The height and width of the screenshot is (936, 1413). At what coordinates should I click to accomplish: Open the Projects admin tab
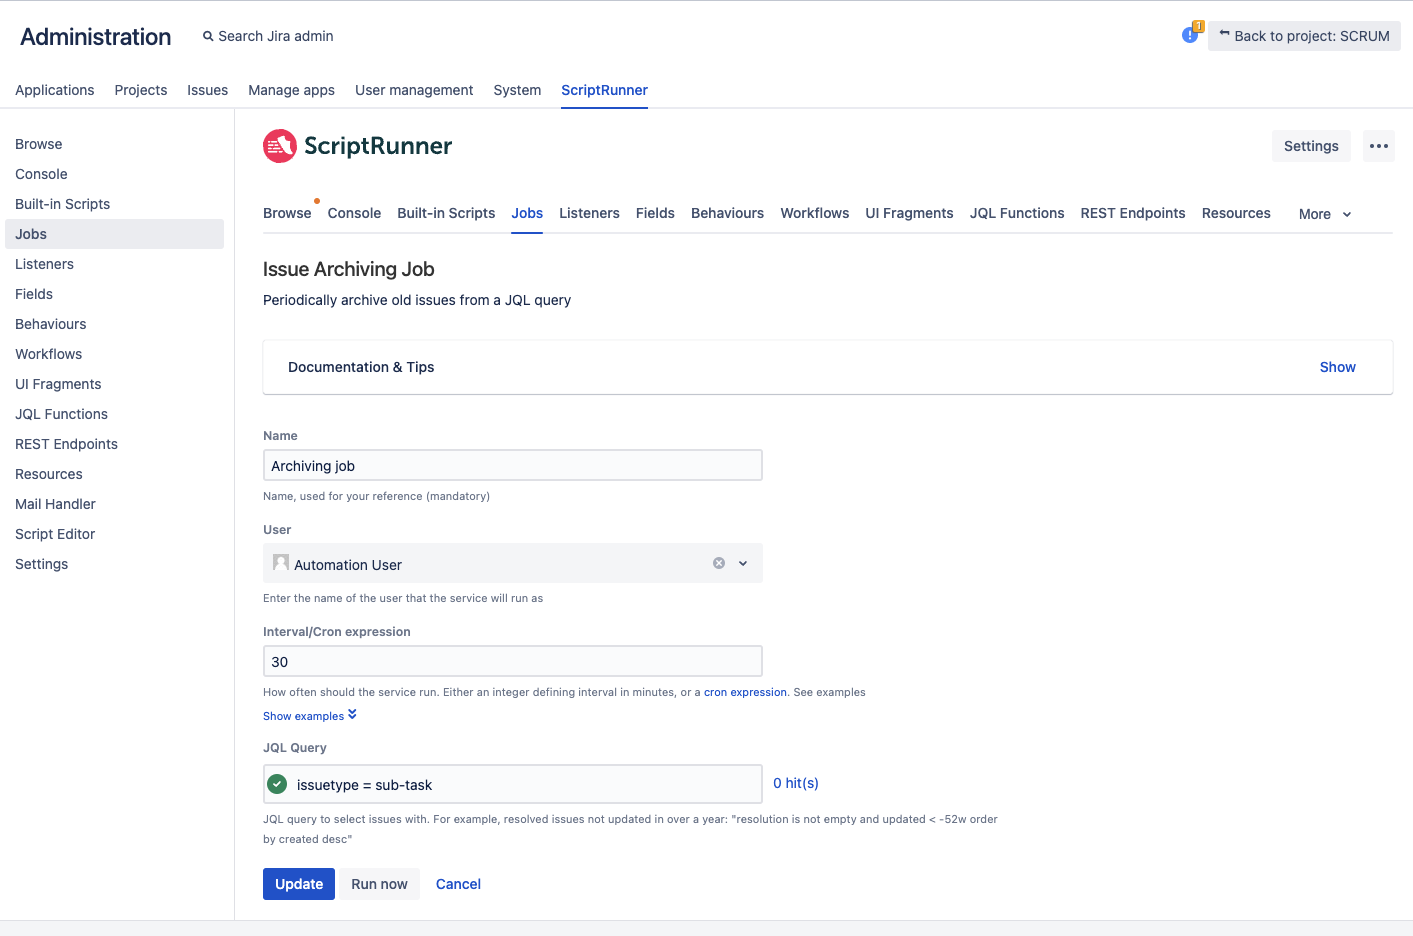[141, 90]
